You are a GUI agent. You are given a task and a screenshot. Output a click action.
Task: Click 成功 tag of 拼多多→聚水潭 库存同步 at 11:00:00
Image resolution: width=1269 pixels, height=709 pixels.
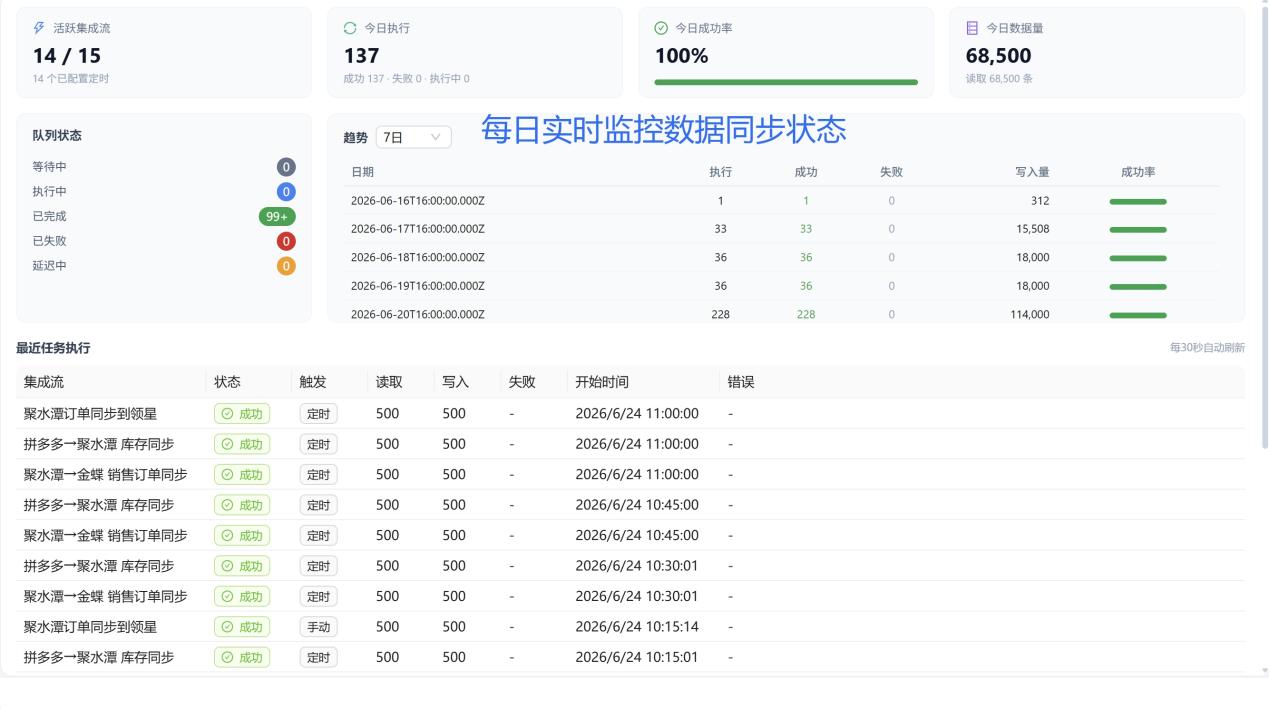242,444
